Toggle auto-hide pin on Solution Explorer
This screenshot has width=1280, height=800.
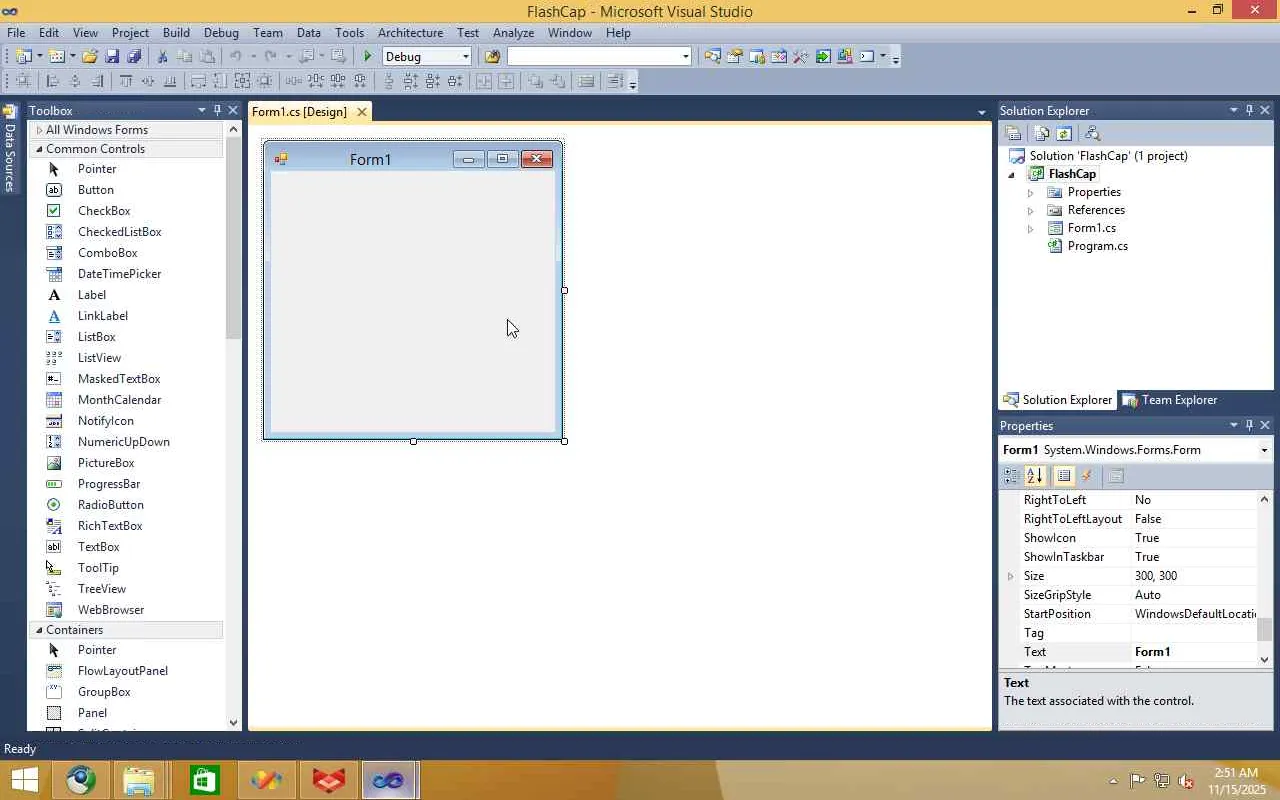[1249, 110]
